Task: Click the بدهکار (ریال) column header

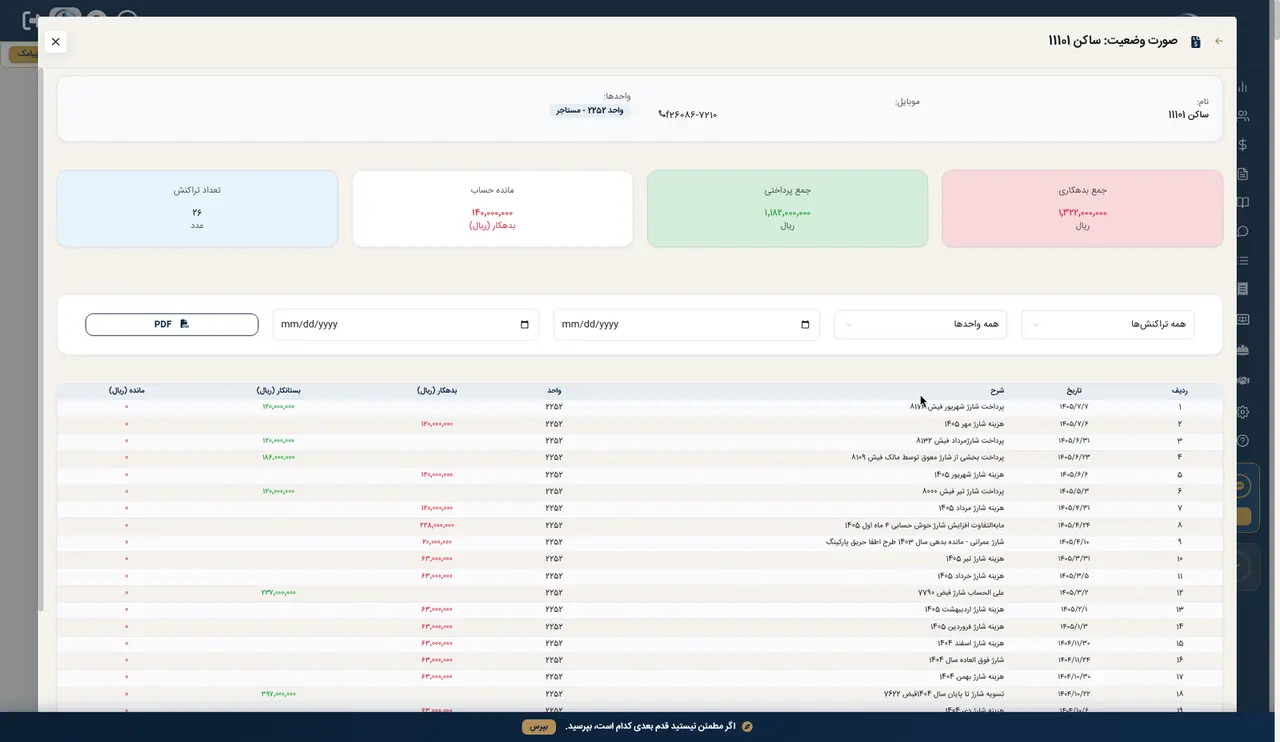Action: [437, 390]
